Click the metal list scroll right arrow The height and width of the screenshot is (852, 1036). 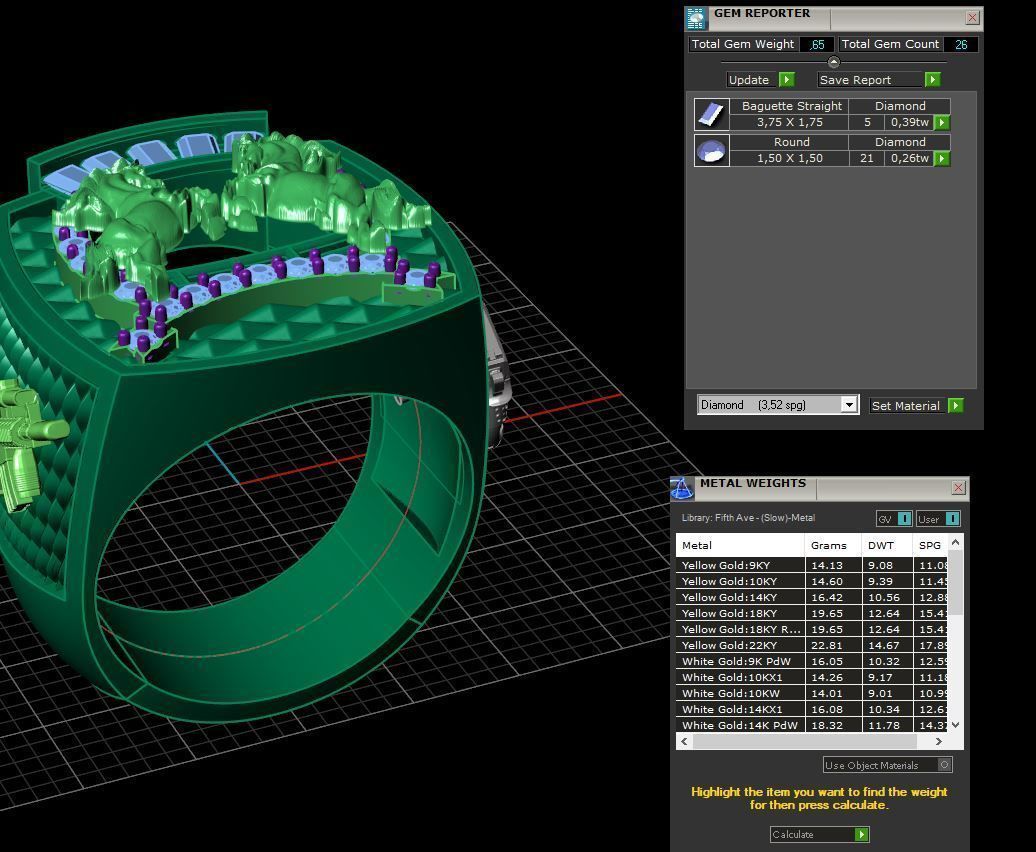(938, 742)
